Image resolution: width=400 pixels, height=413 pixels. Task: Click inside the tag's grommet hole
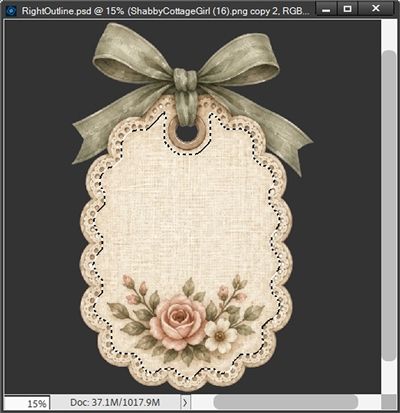tap(187, 133)
